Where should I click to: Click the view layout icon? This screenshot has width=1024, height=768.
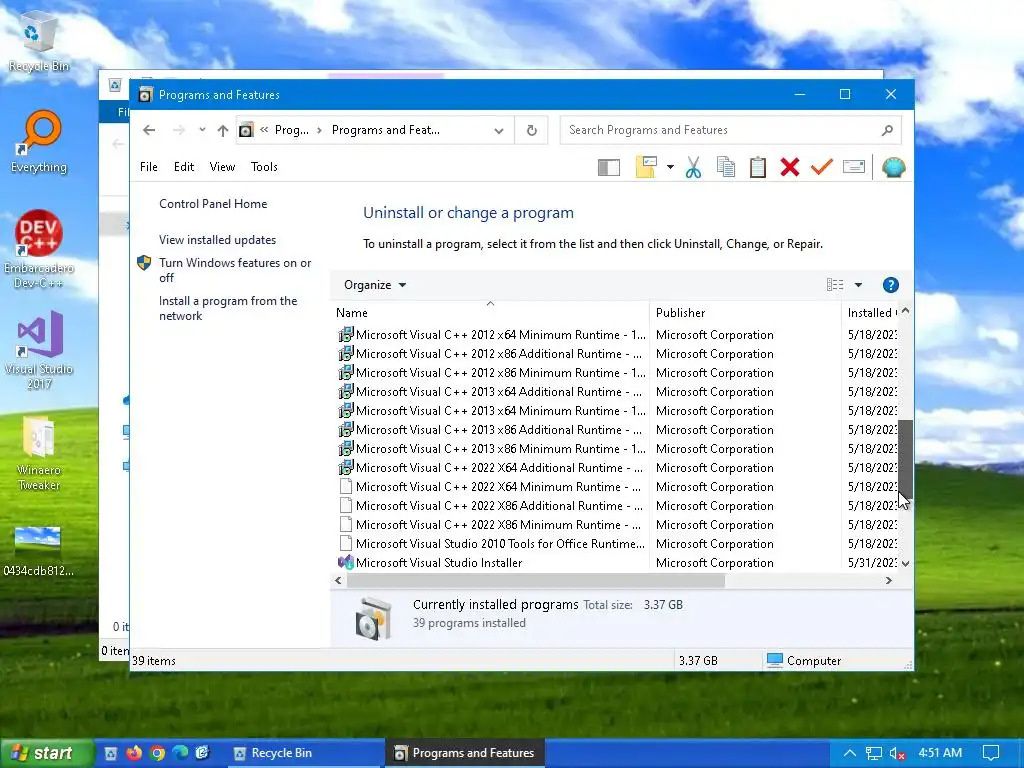pos(835,285)
